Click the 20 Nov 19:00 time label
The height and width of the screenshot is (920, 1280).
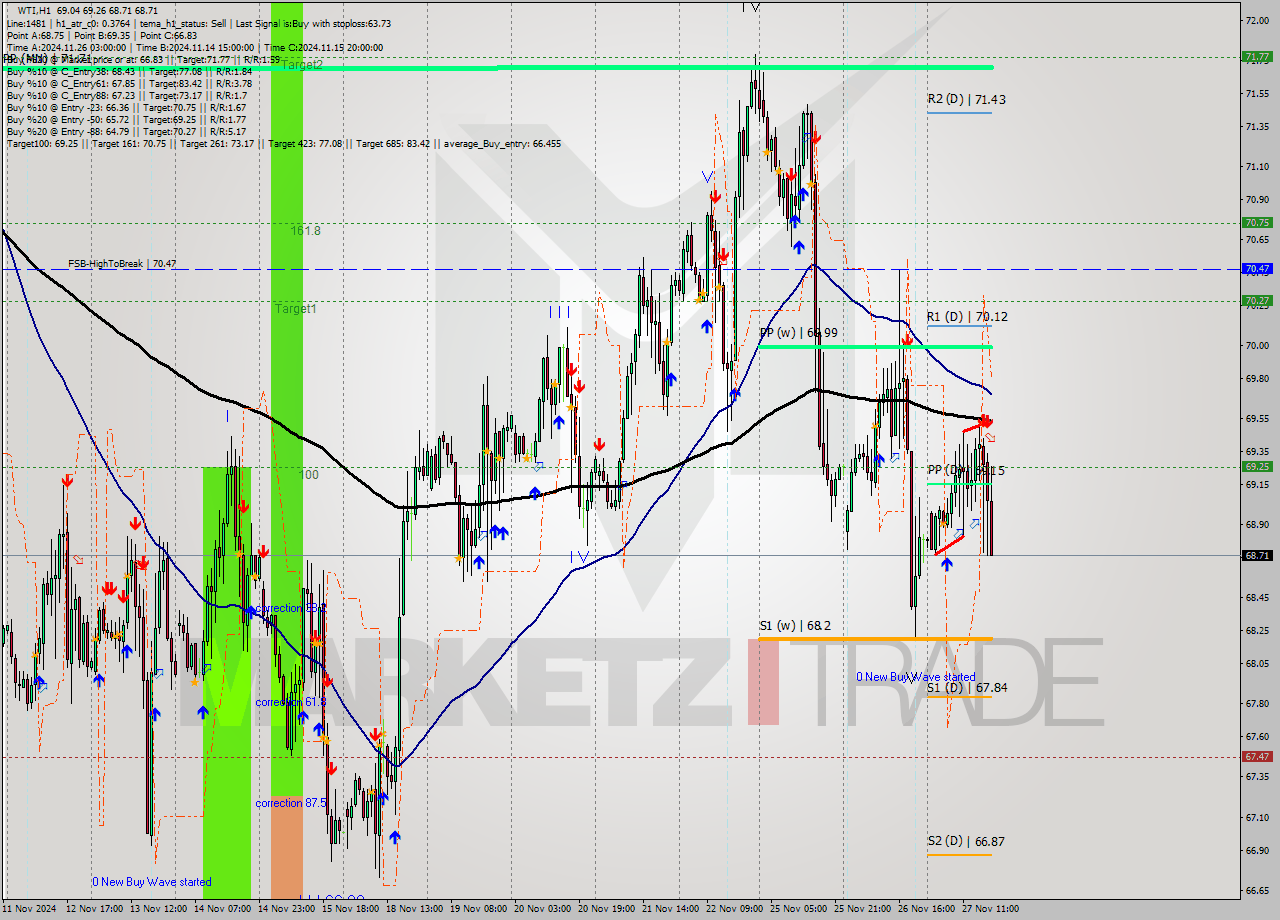point(607,909)
